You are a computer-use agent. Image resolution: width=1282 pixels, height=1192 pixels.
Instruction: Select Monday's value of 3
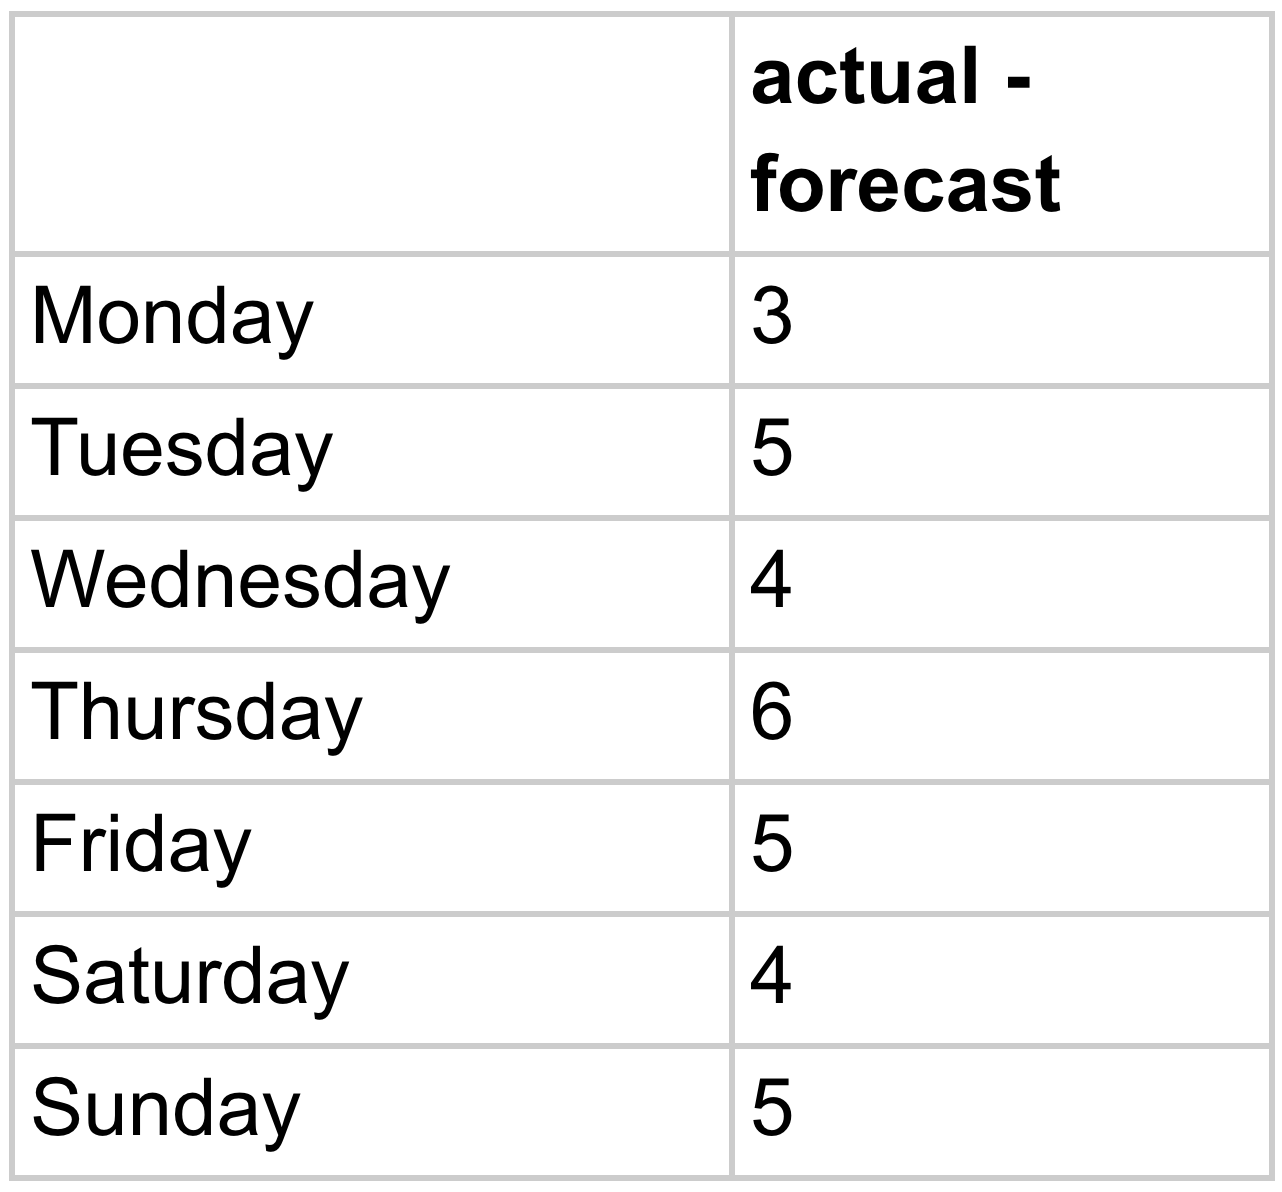[771, 318]
